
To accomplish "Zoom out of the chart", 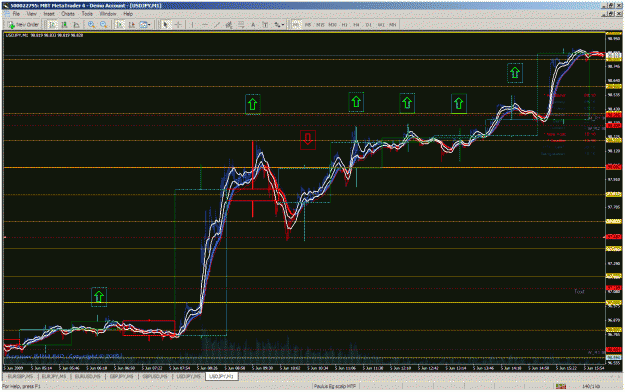I will [x=104, y=25].
